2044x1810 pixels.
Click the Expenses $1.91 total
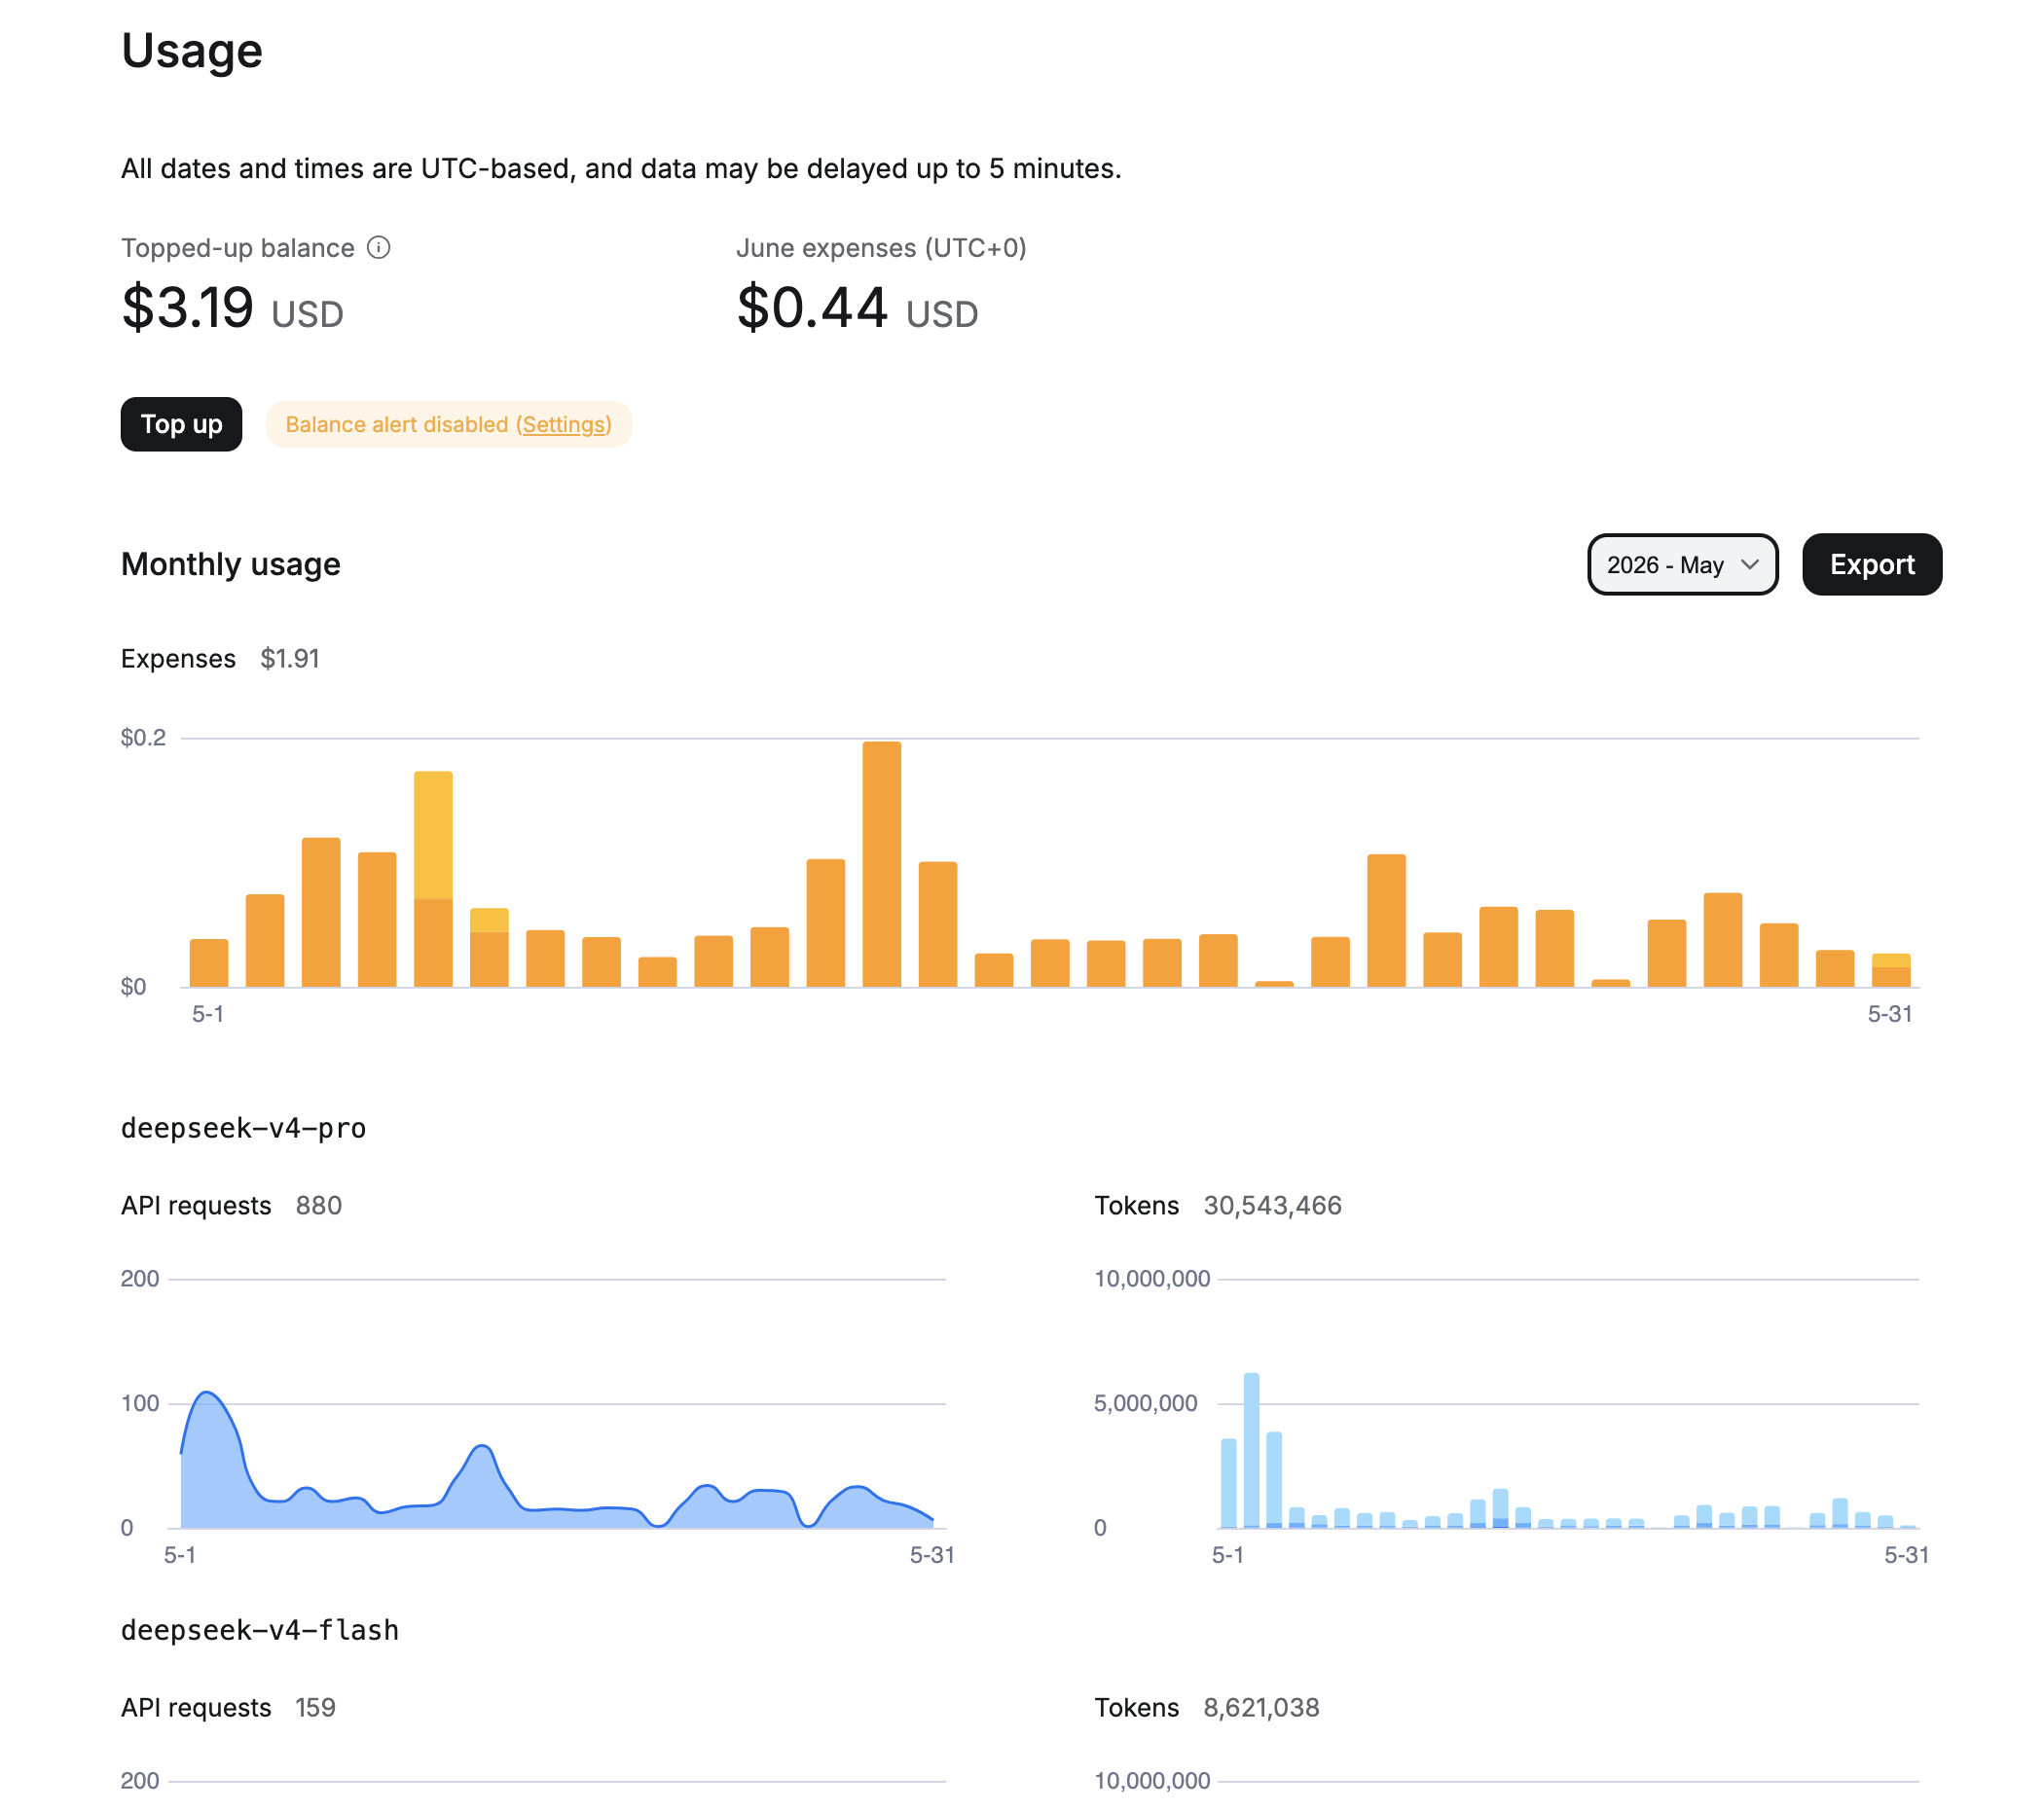tap(290, 658)
